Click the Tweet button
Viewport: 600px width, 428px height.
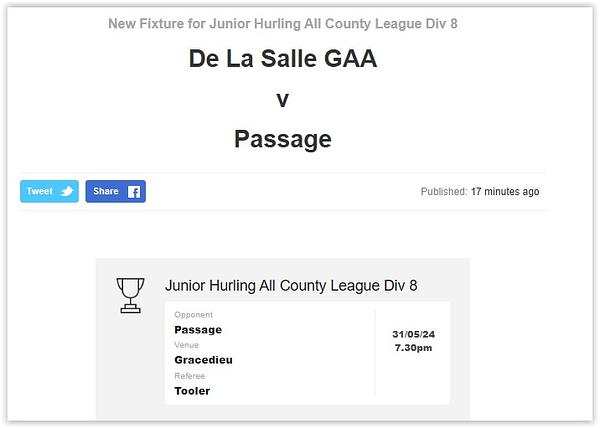49,191
